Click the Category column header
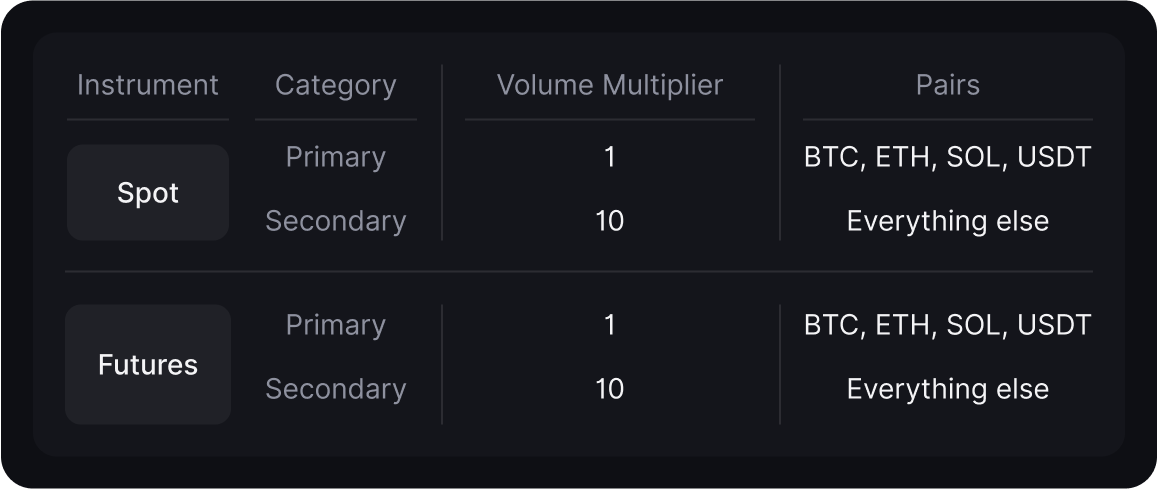Viewport: 1157px width, 489px height. click(x=336, y=86)
